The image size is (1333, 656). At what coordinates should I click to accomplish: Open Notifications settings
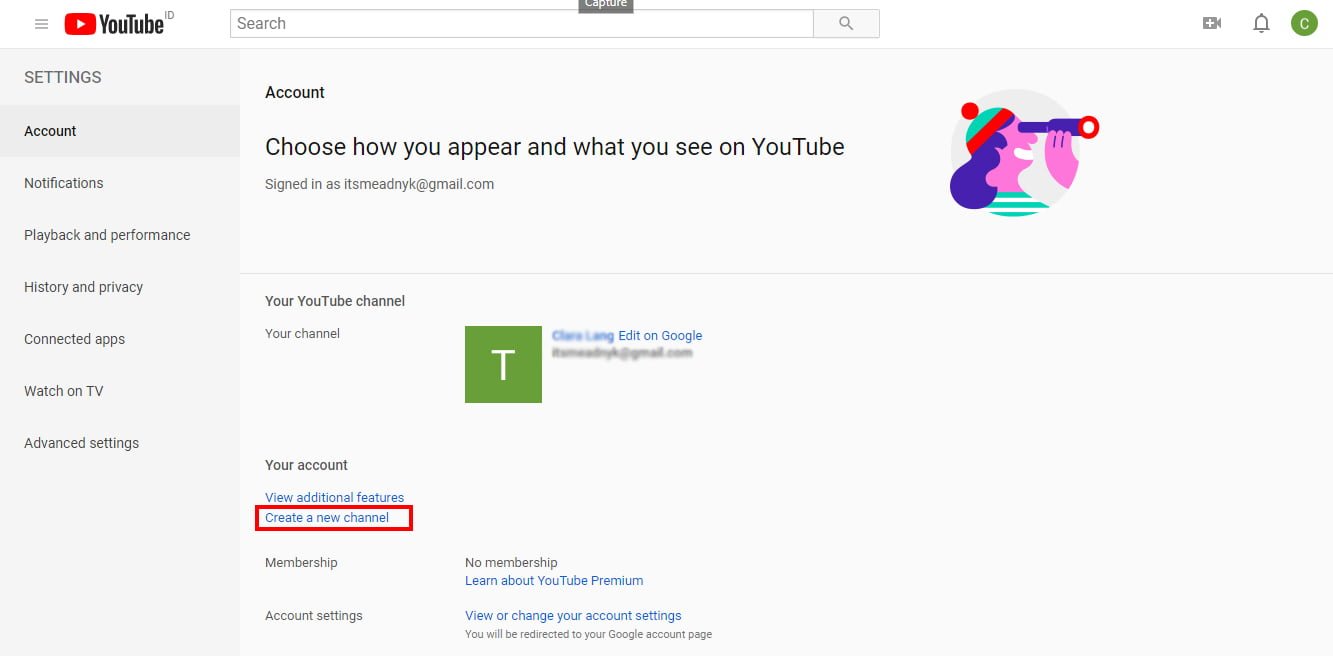[x=63, y=183]
